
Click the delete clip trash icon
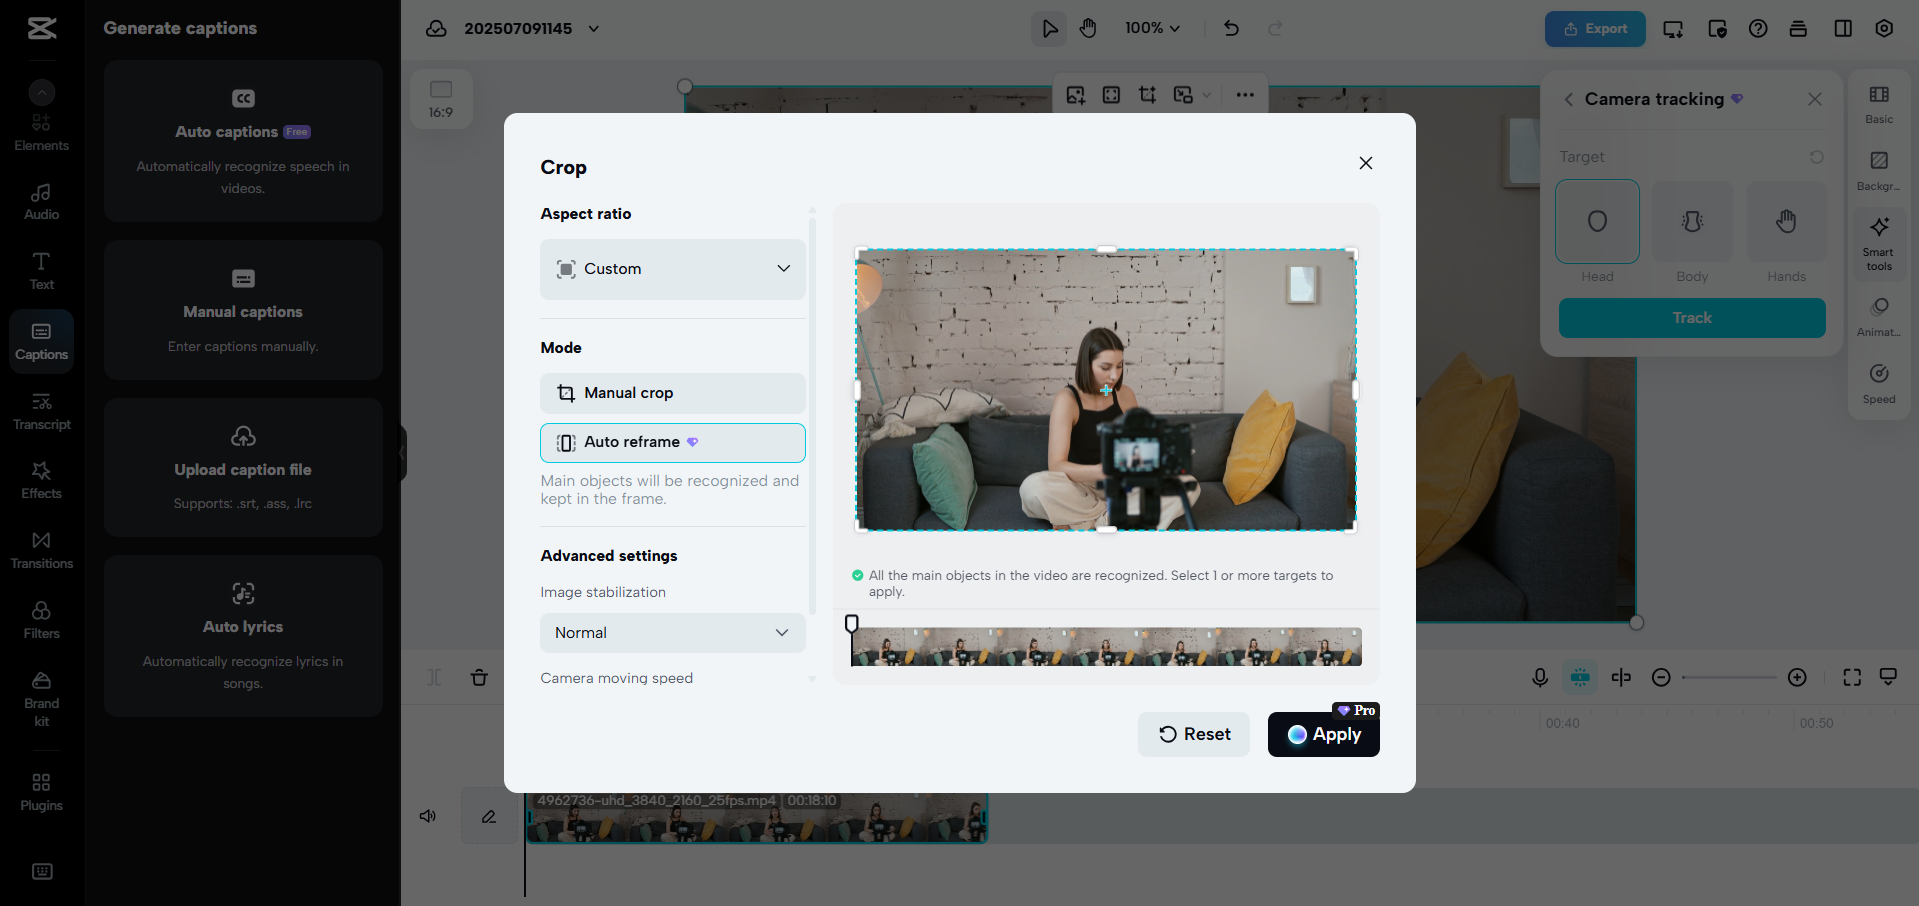[480, 677]
